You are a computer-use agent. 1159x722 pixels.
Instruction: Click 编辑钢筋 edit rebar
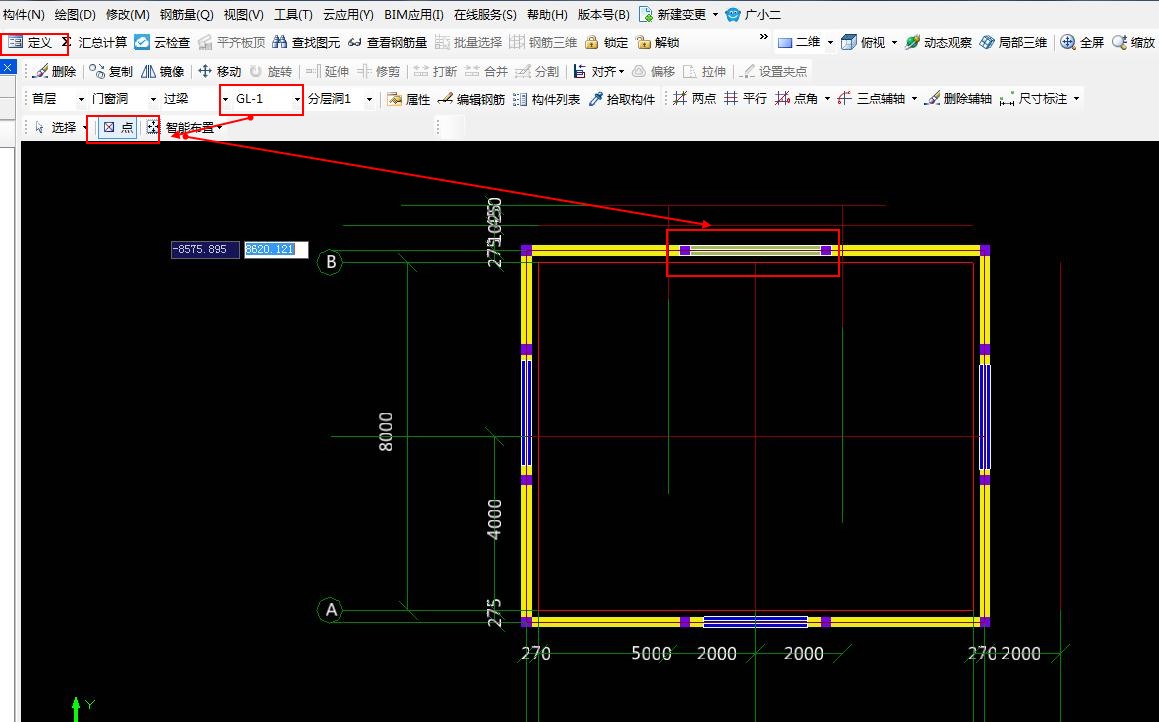click(472, 99)
